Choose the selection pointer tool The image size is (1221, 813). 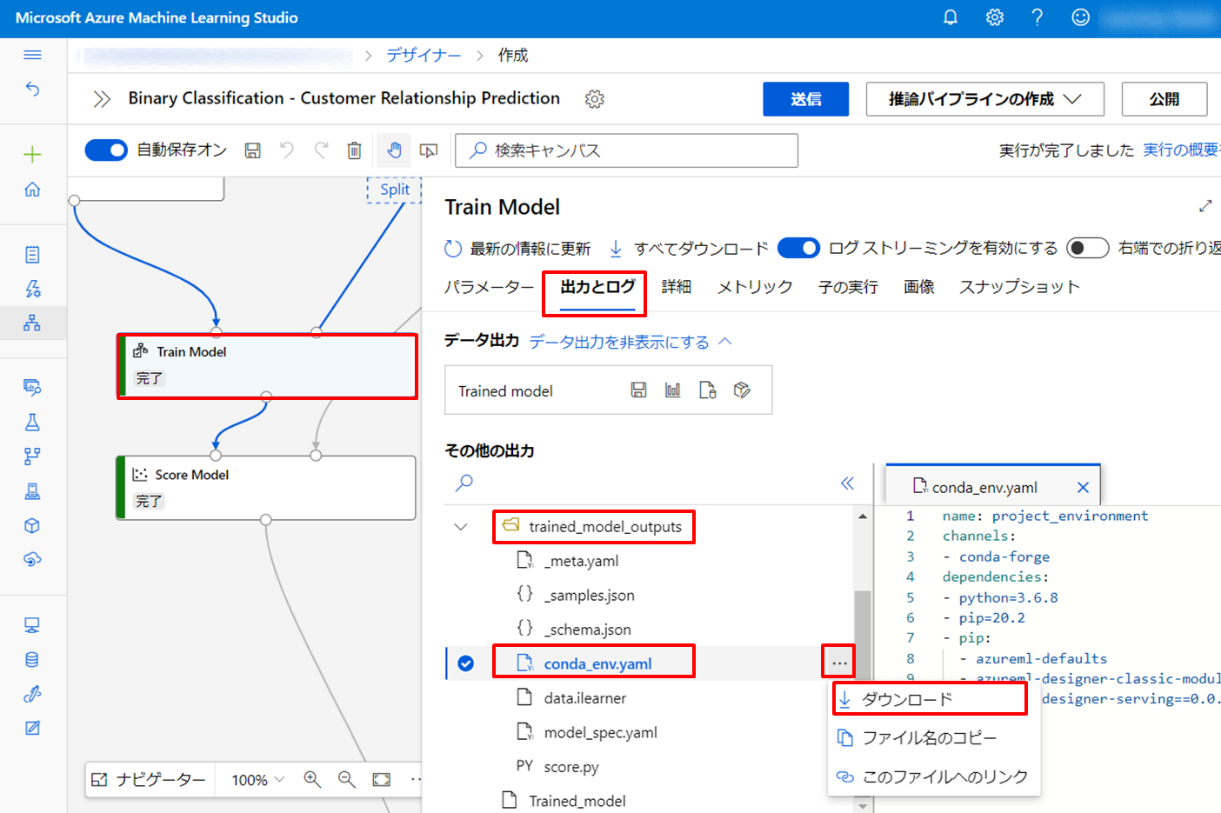(x=429, y=150)
